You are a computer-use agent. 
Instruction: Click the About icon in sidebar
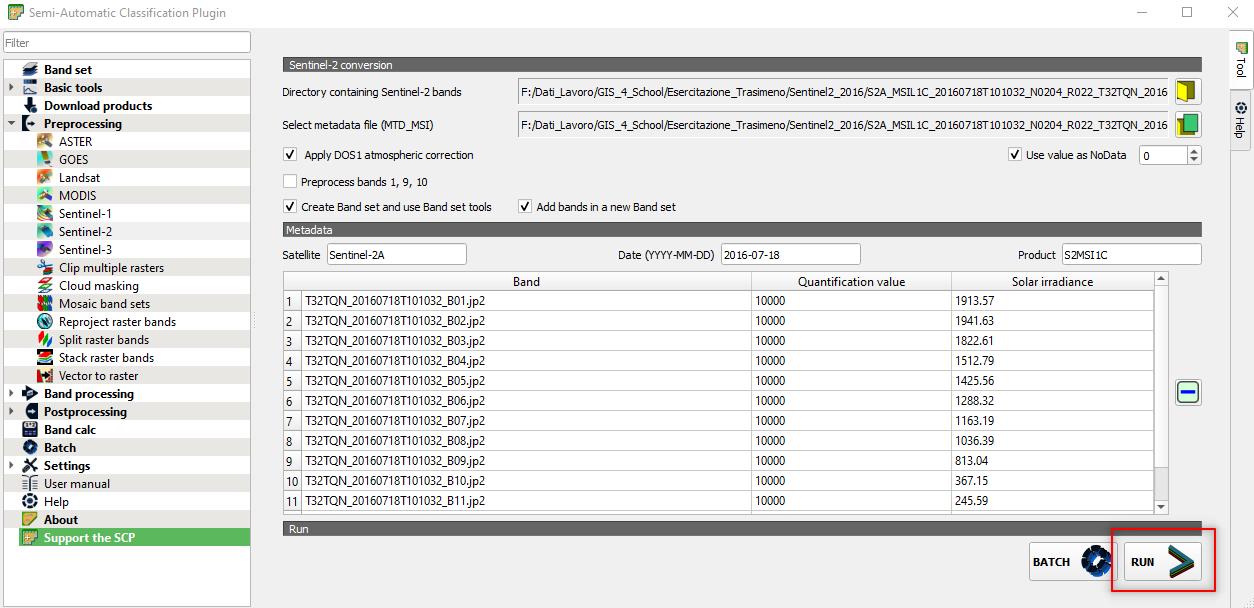[30, 520]
